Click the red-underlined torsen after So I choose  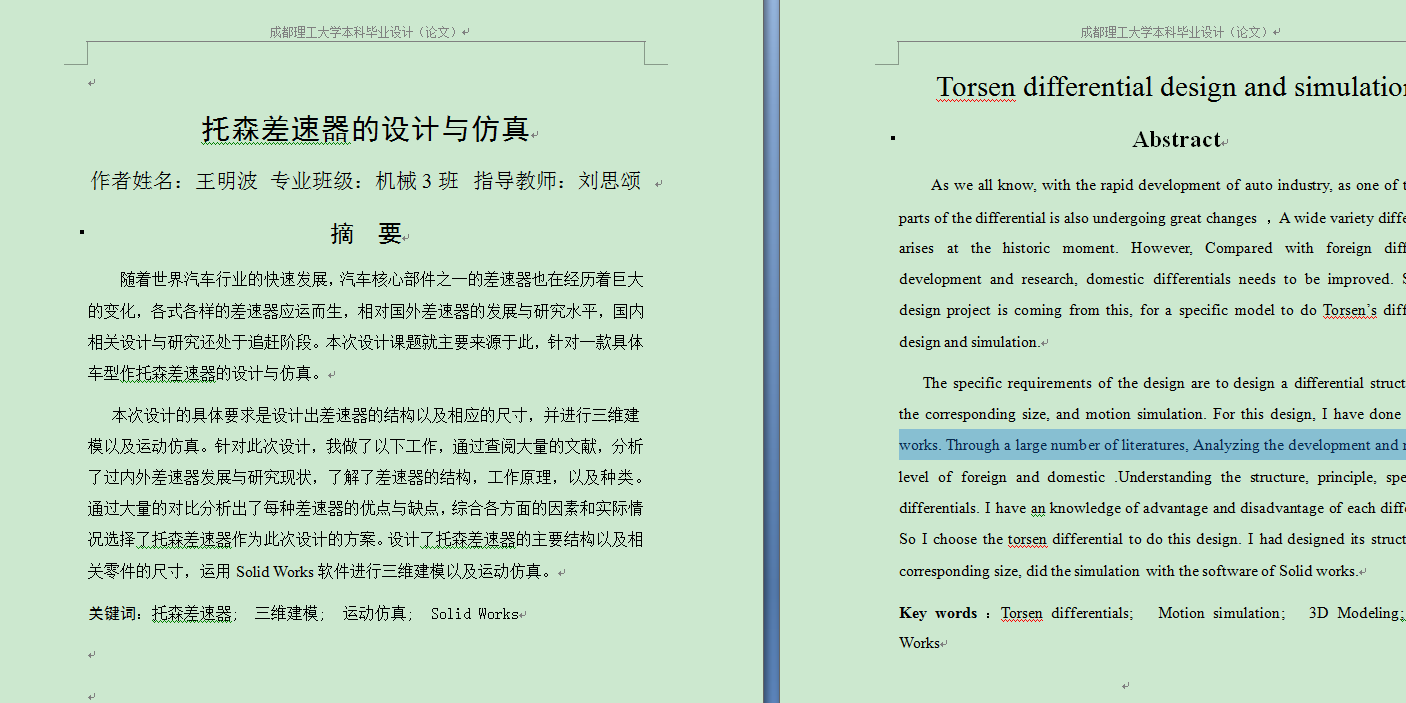click(1027, 539)
